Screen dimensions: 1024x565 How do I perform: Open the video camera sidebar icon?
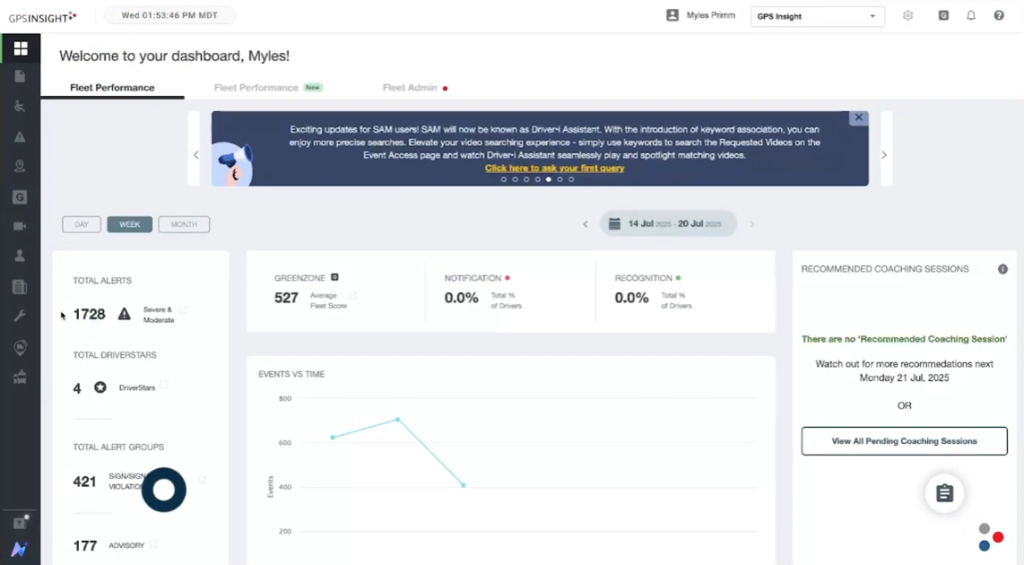(20, 226)
